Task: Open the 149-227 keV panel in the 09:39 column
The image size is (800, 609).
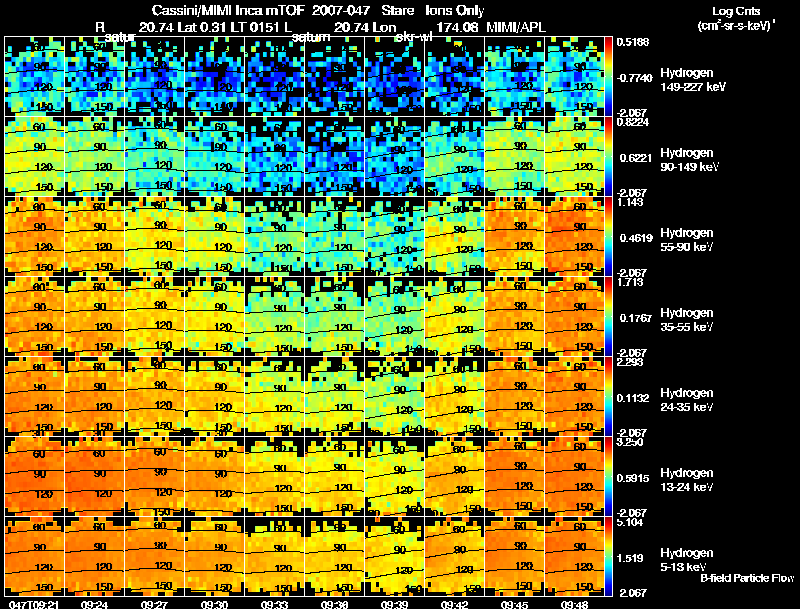Action: pos(394,77)
